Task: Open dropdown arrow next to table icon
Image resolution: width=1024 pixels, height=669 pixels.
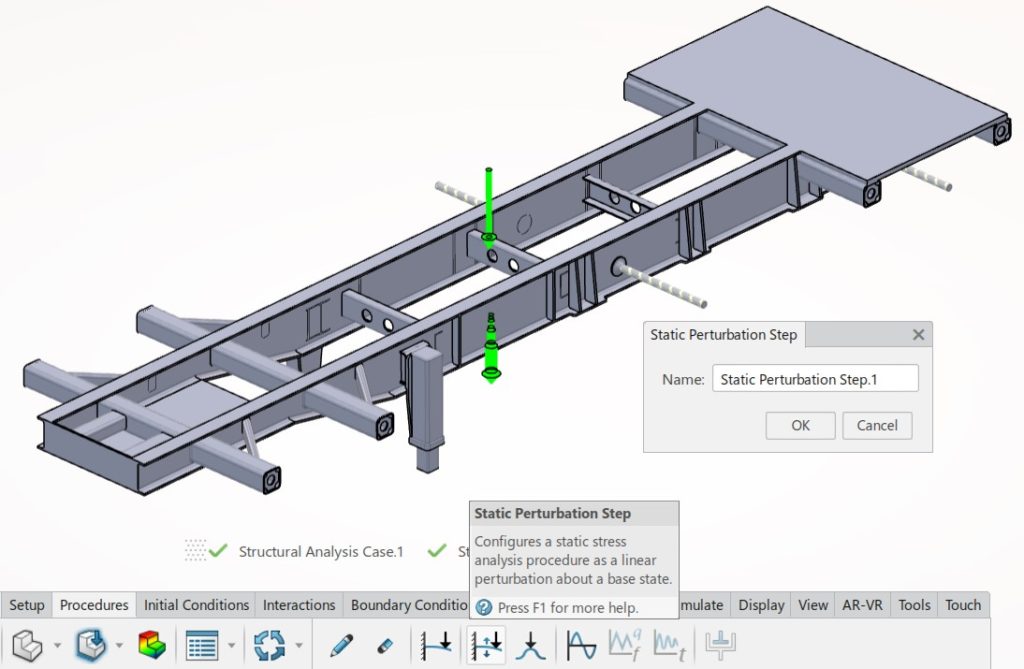Action: 231,646
